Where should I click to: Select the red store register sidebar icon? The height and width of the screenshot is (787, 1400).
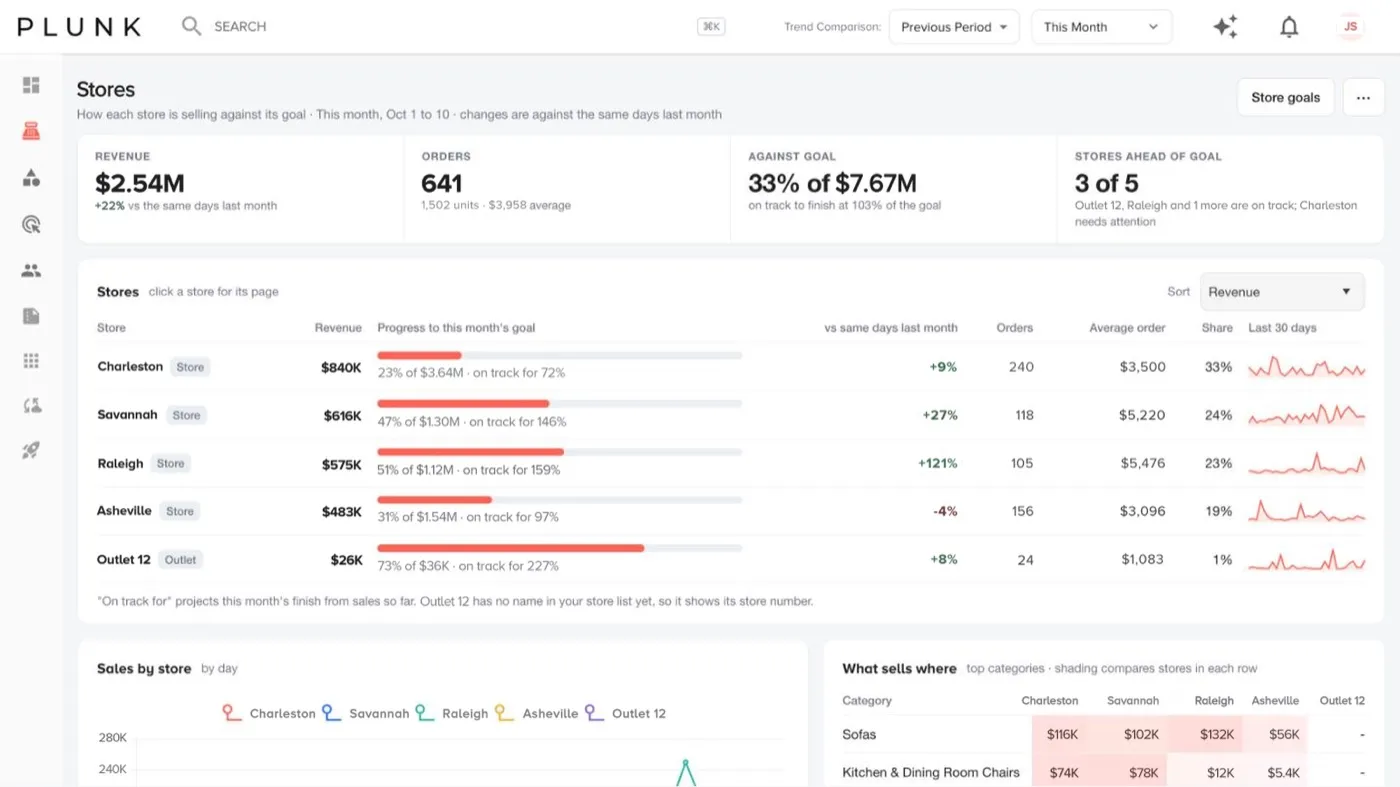[x=31, y=131]
